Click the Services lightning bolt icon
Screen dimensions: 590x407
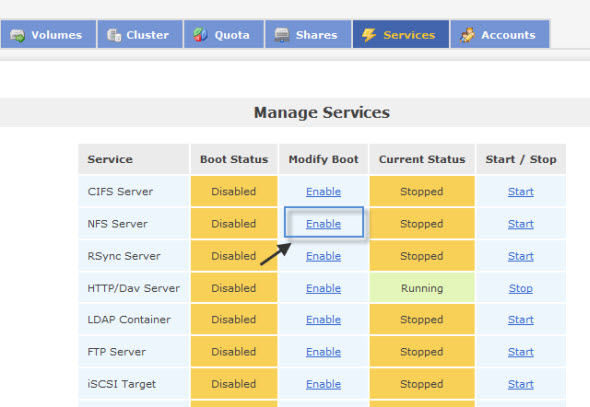click(x=369, y=35)
